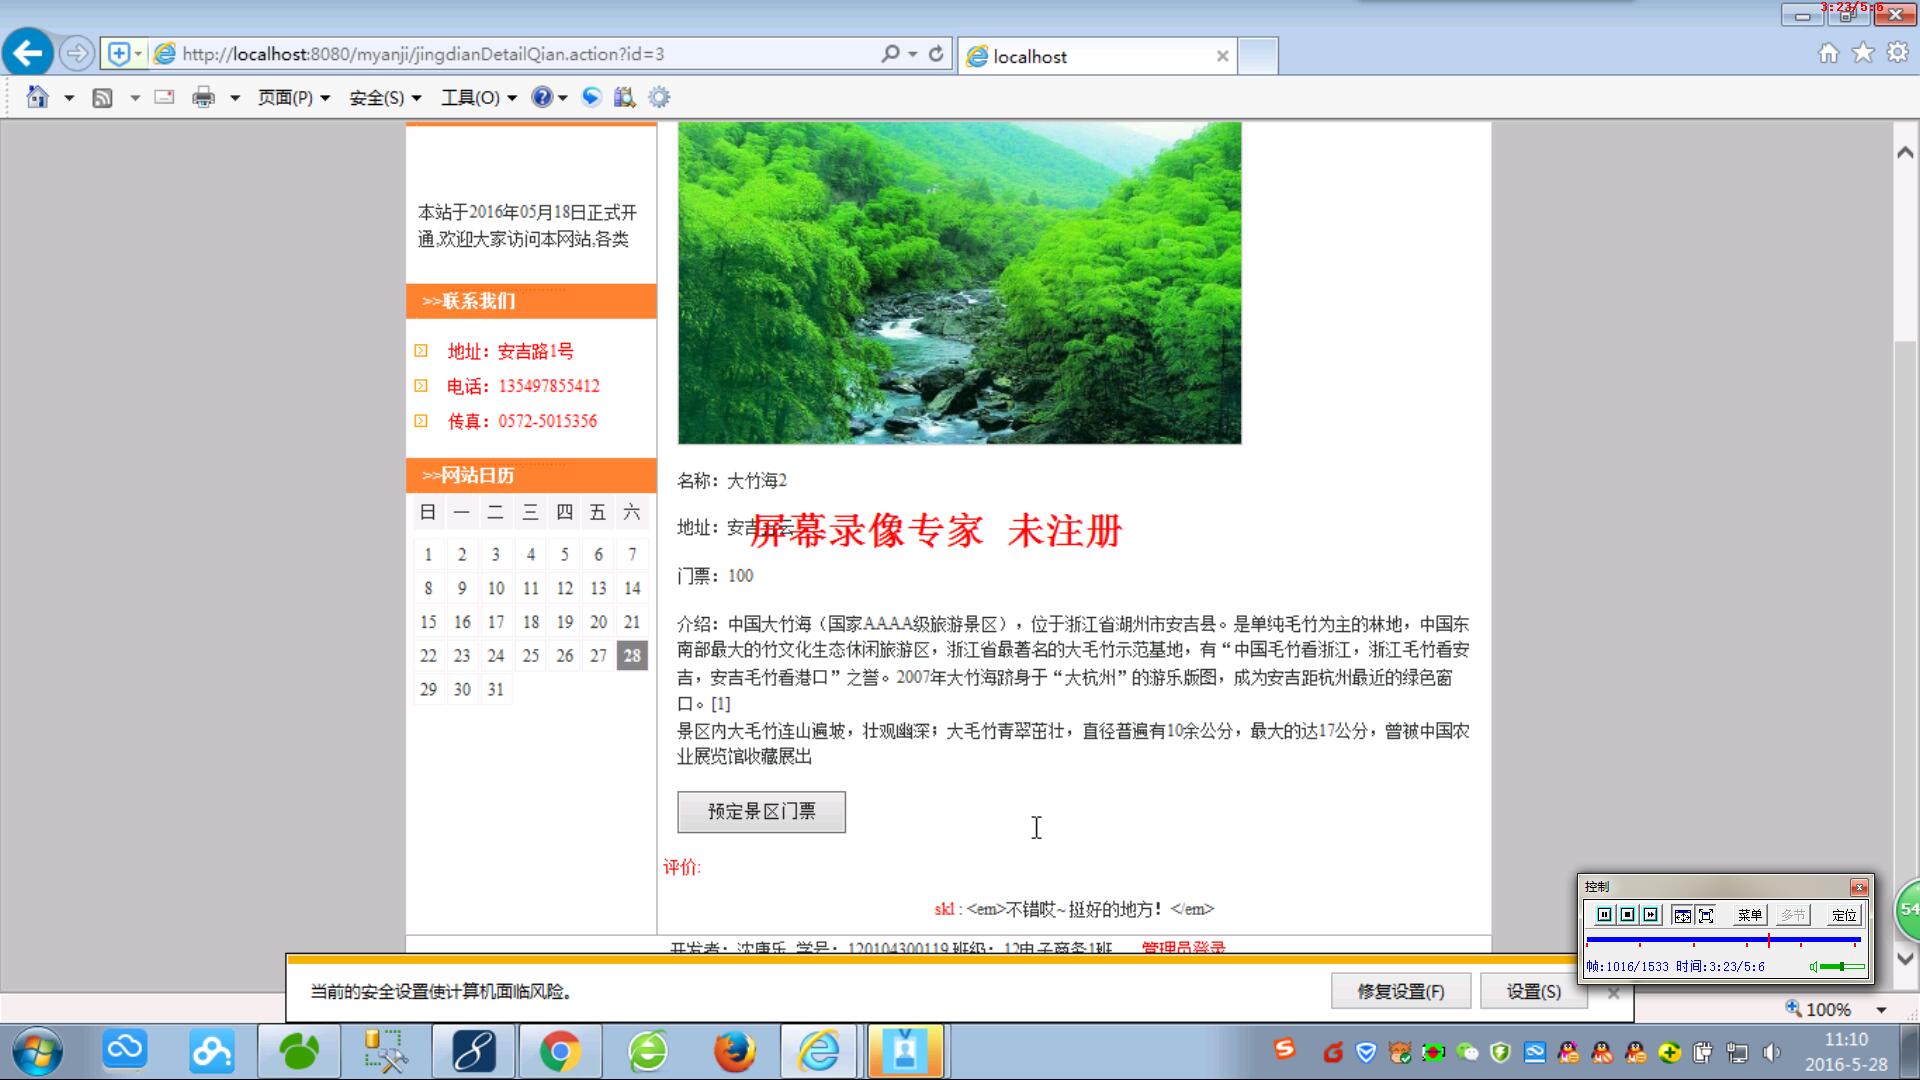The image size is (1920, 1080).
Task: Open a new blank tab
Action: pyautogui.click(x=1258, y=56)
